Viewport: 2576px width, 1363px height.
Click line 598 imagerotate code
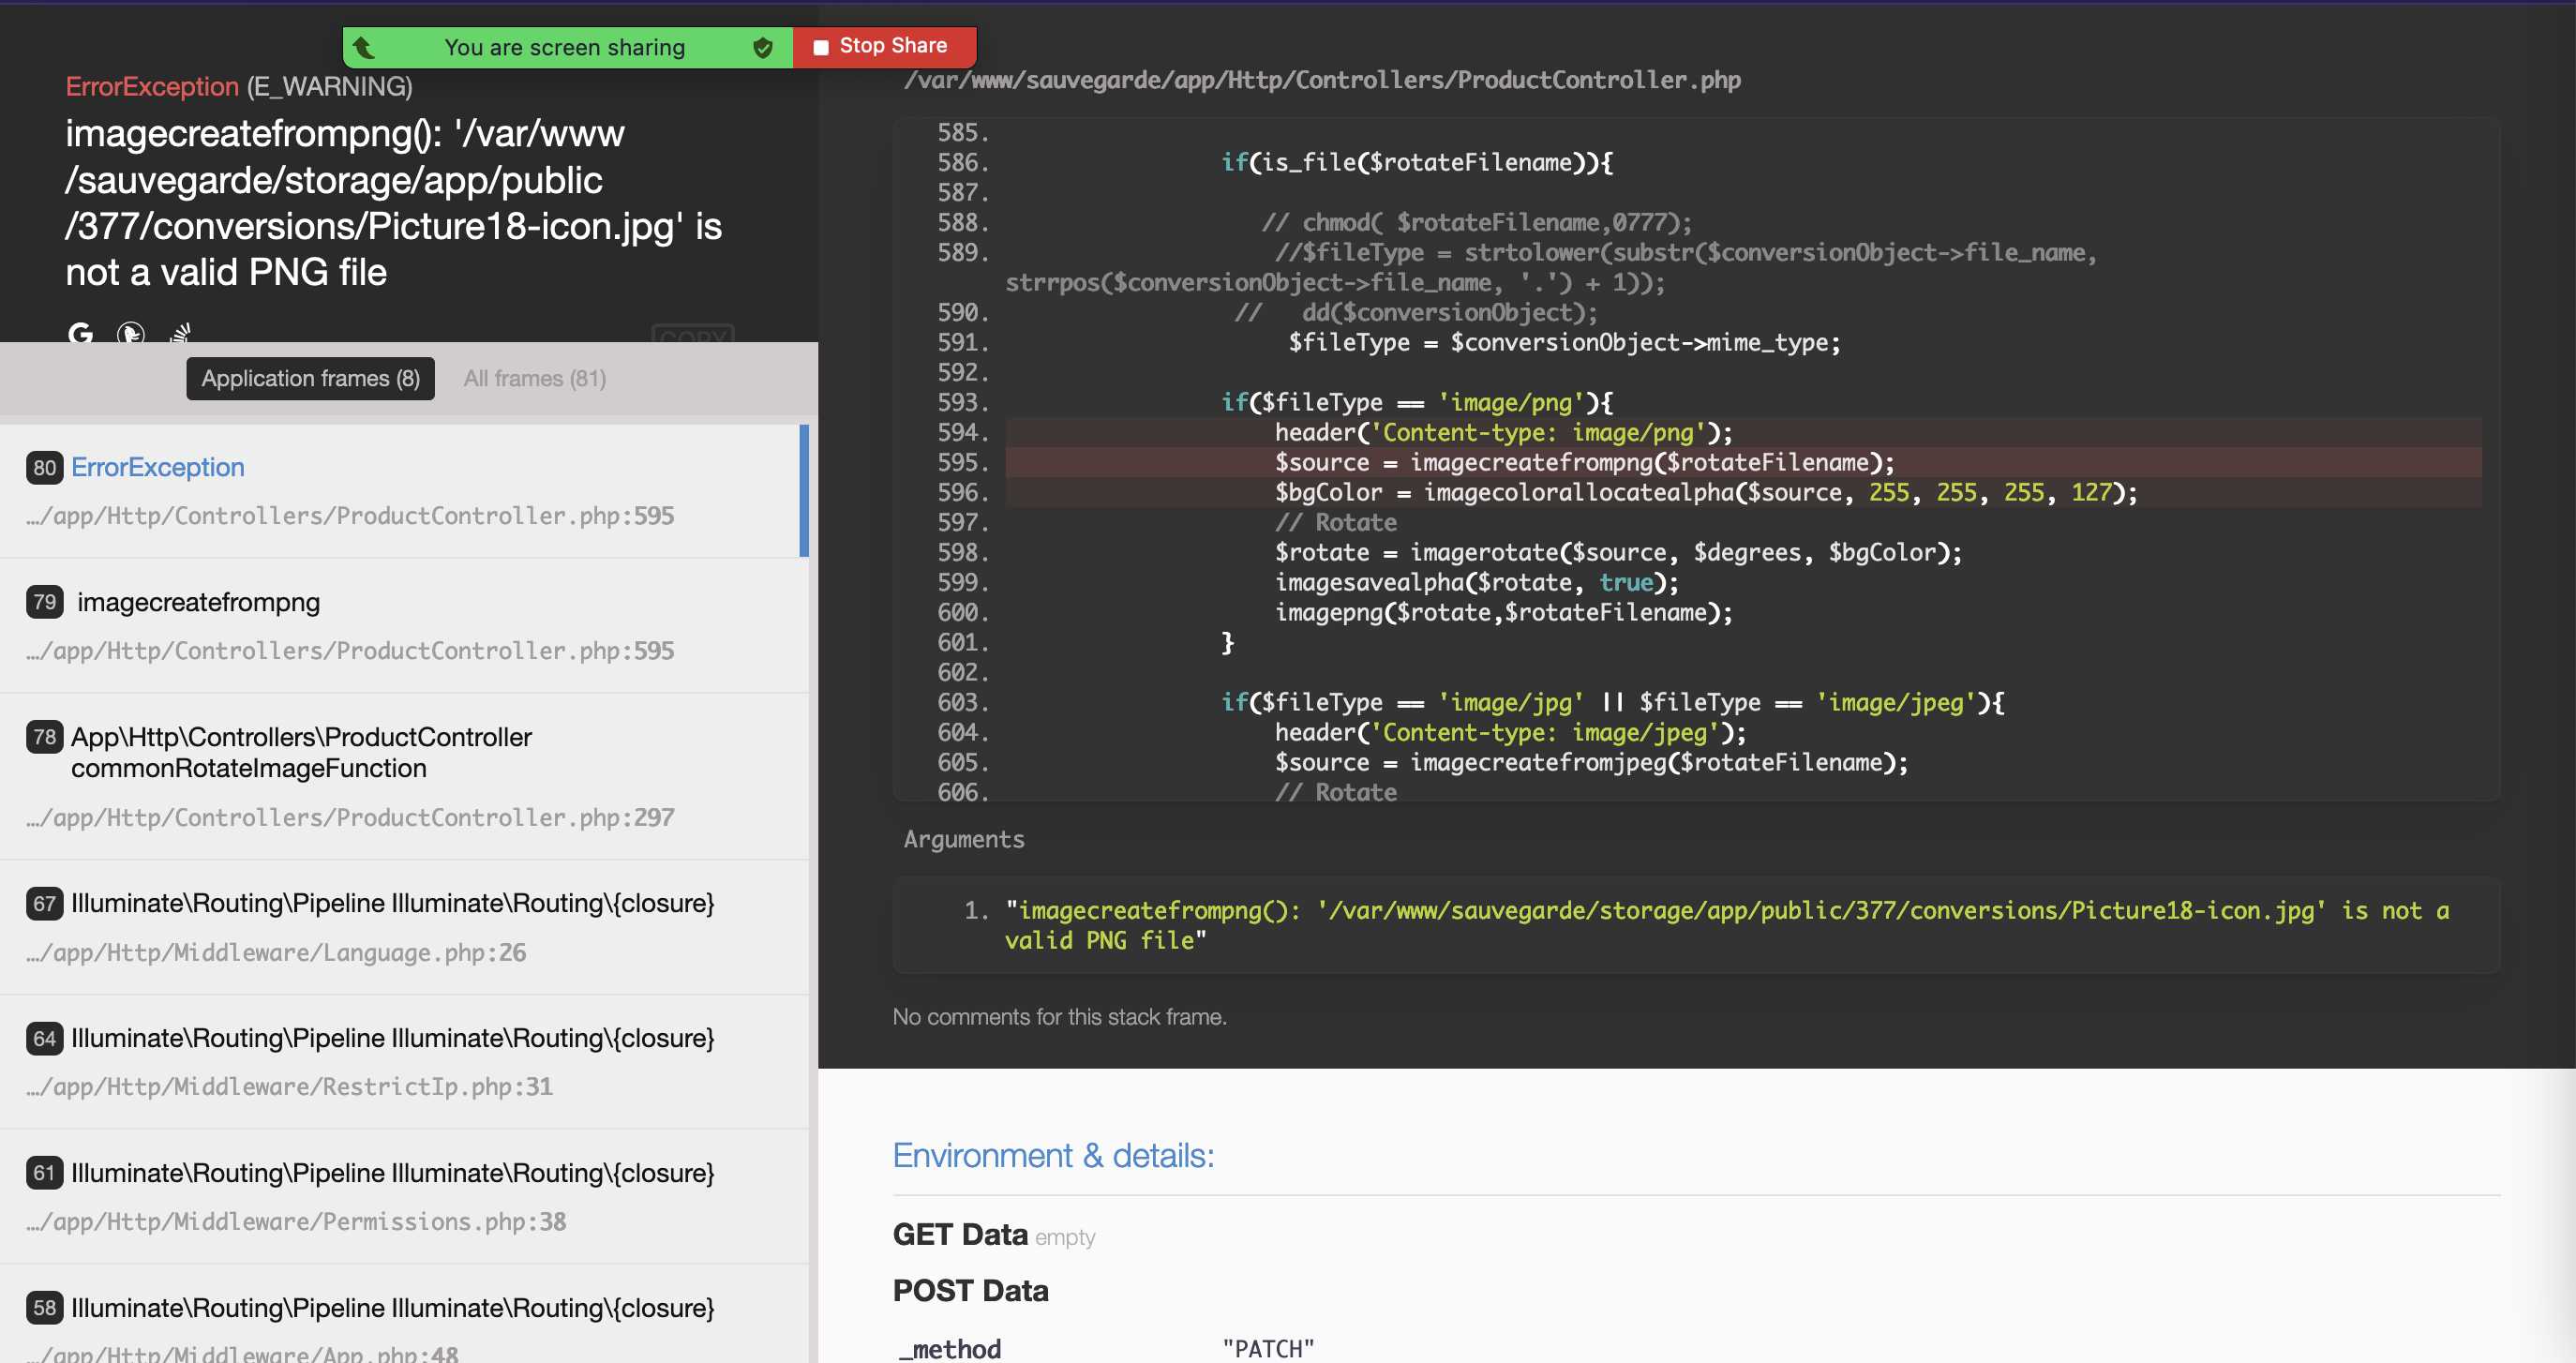tap(1618, 552)
